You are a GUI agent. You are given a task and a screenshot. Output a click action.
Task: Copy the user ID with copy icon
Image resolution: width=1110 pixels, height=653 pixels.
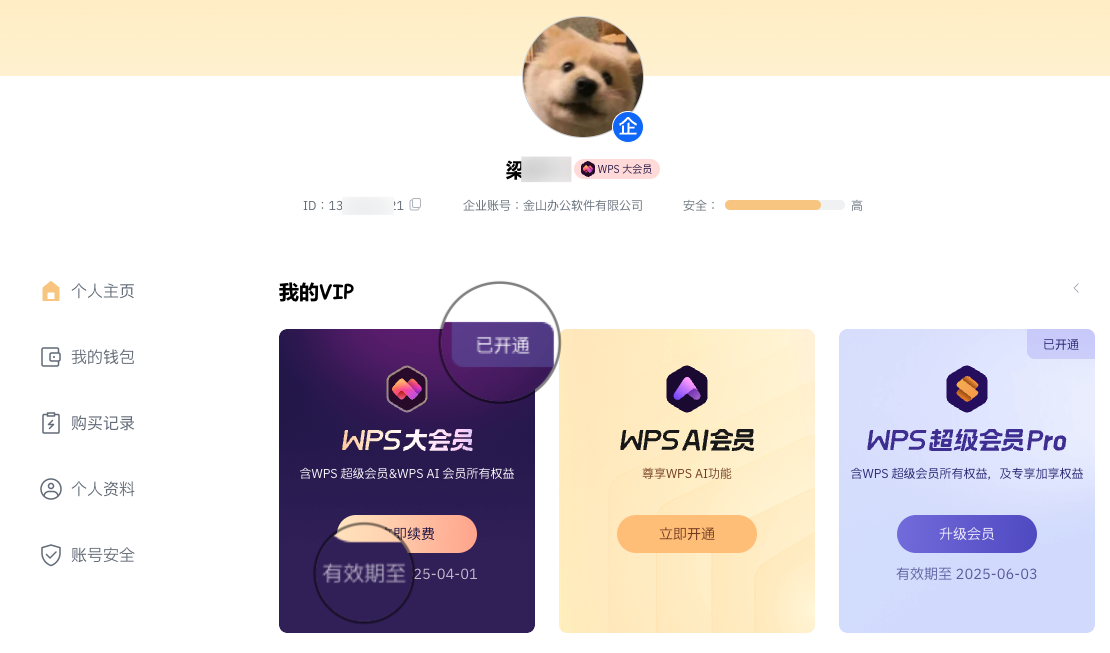tap(416, 205)
